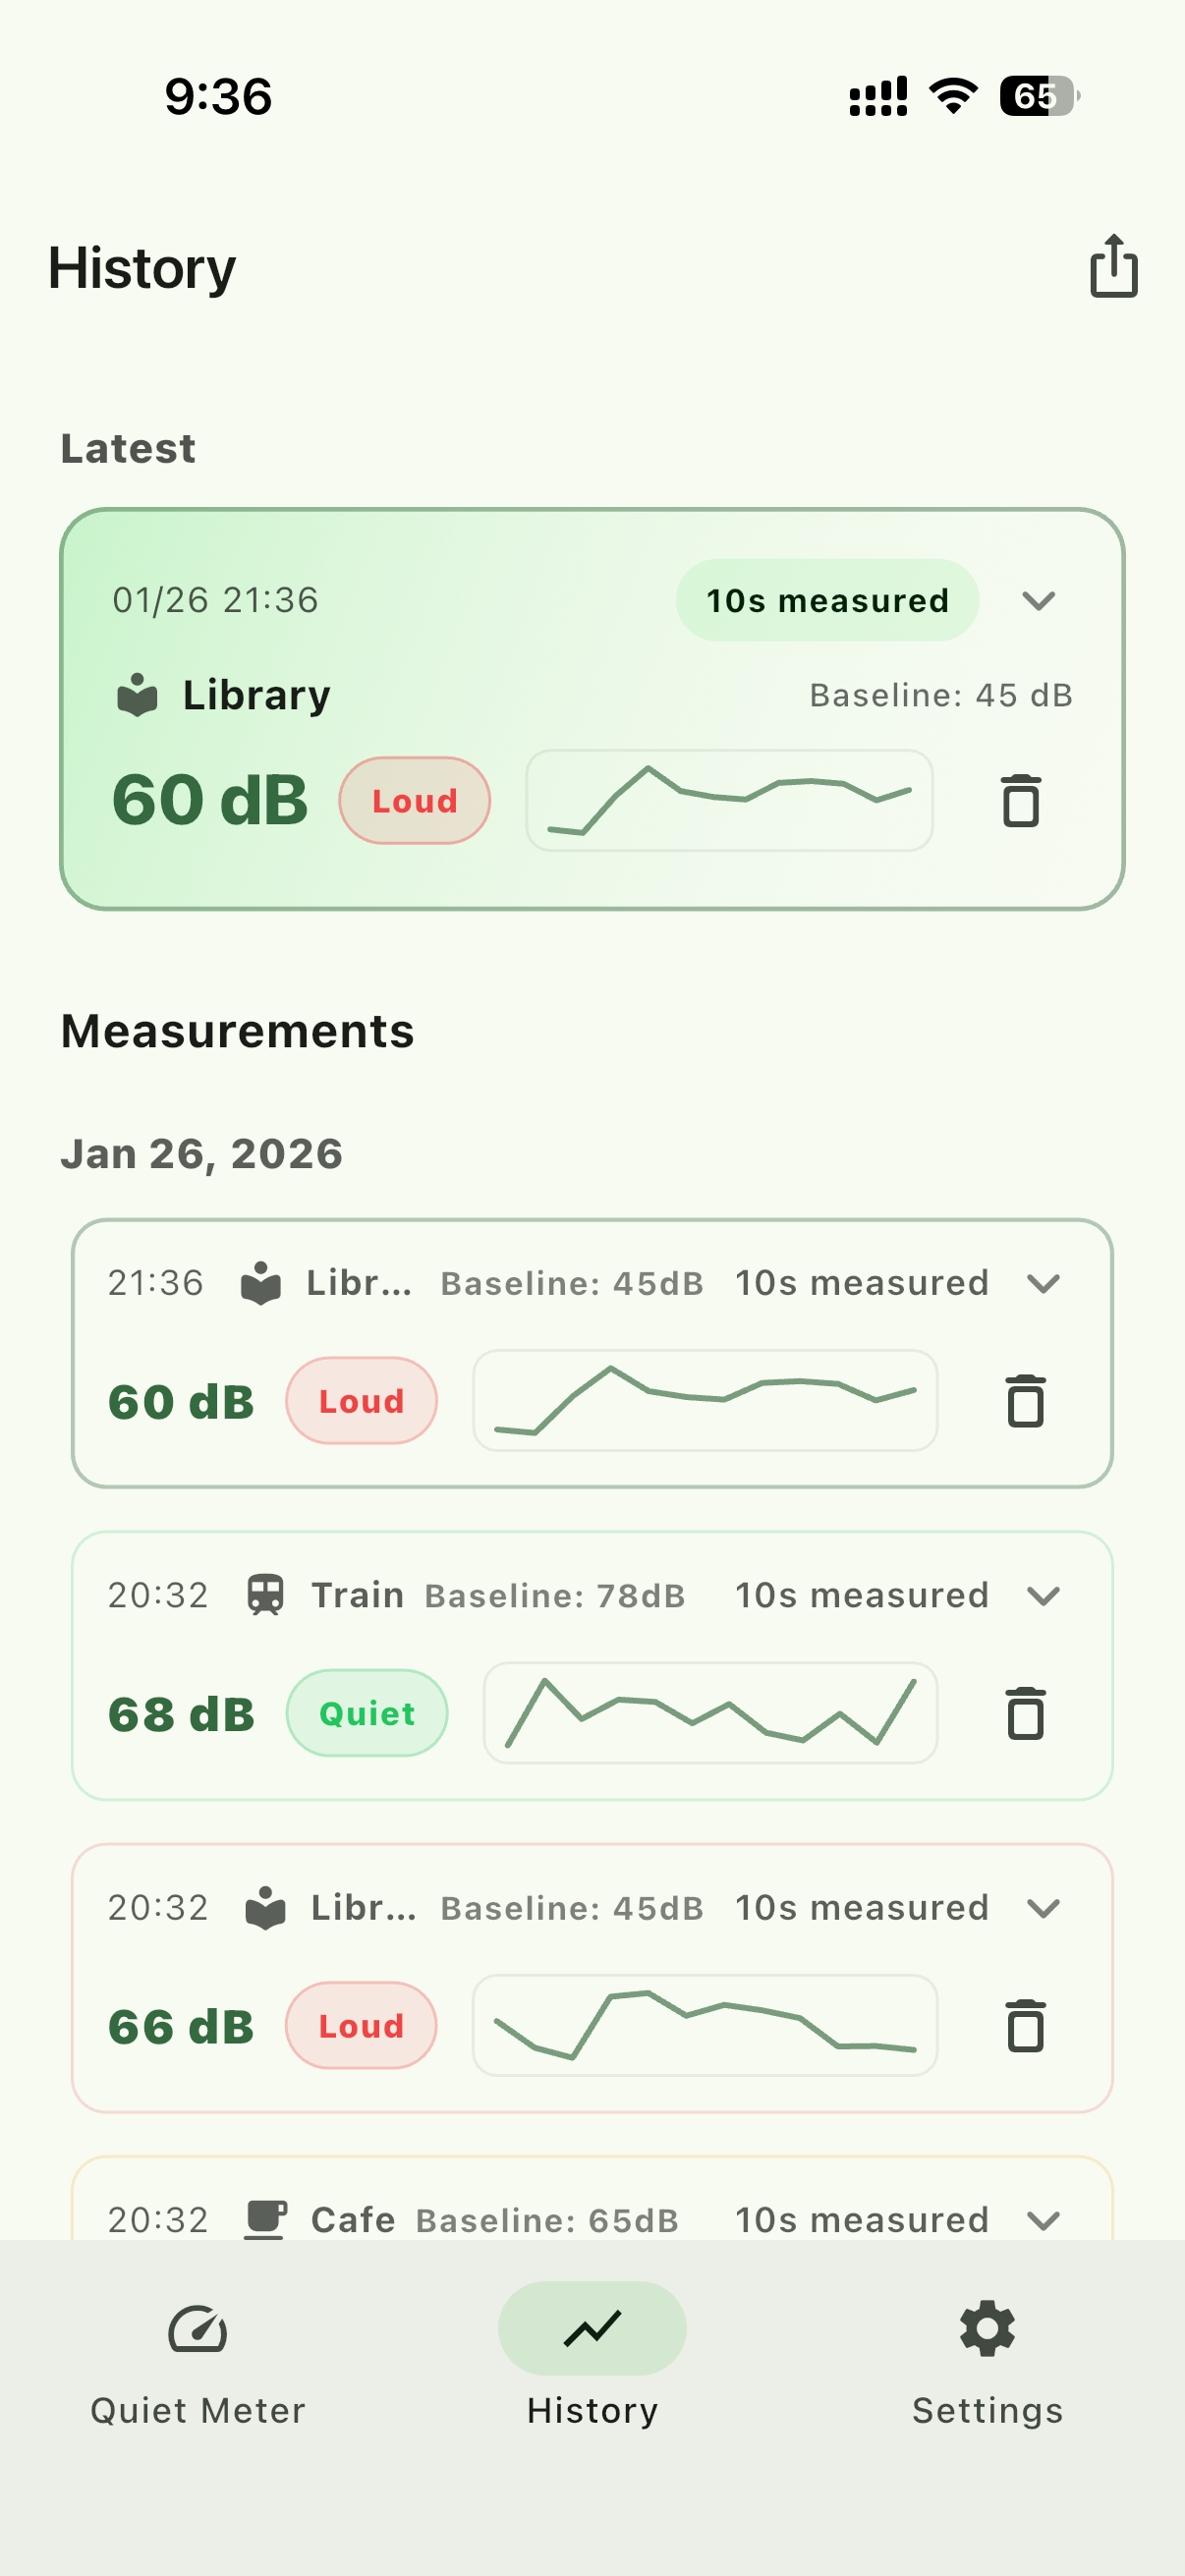1185x2576 pixels.
Task: Open the Train 68 dB noise graph
Action: pyautogui.click(x=710, y=1713)
